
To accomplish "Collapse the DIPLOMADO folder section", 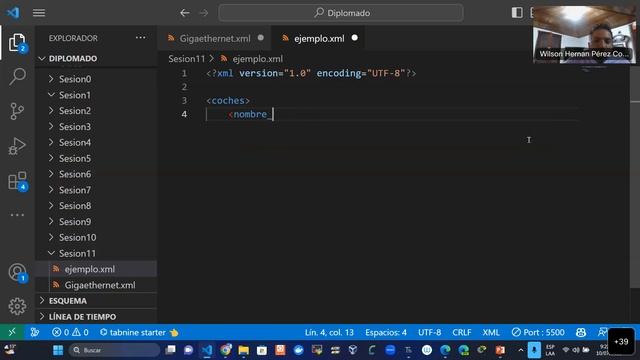I will click(96, 58).
